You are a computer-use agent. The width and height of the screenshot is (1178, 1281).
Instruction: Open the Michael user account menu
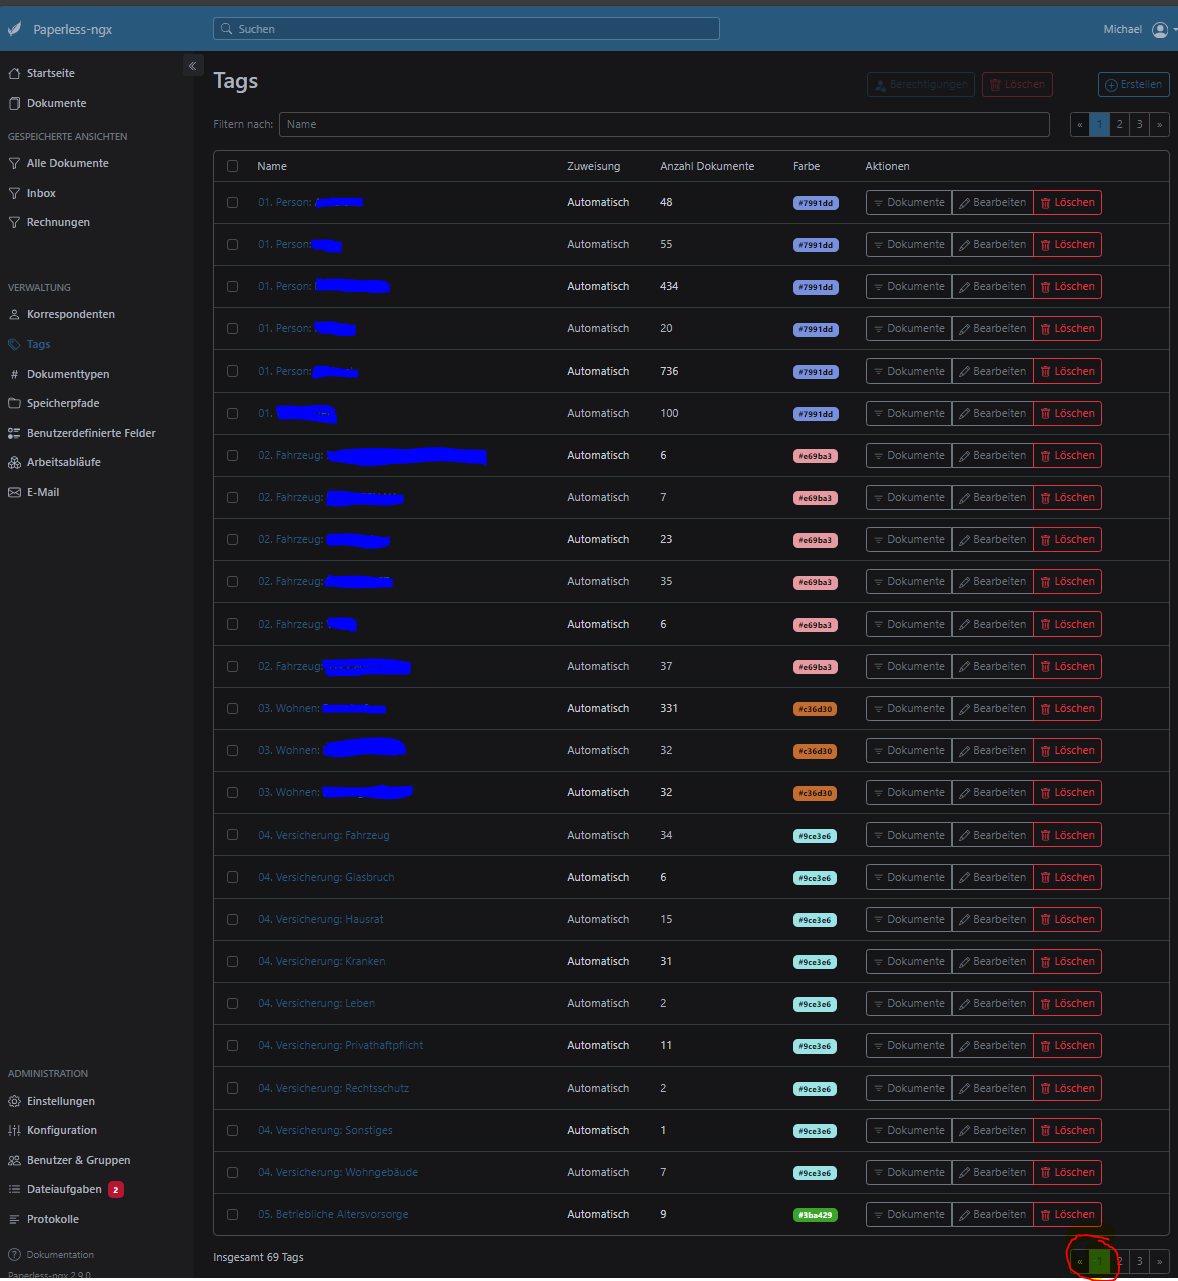1138,30
